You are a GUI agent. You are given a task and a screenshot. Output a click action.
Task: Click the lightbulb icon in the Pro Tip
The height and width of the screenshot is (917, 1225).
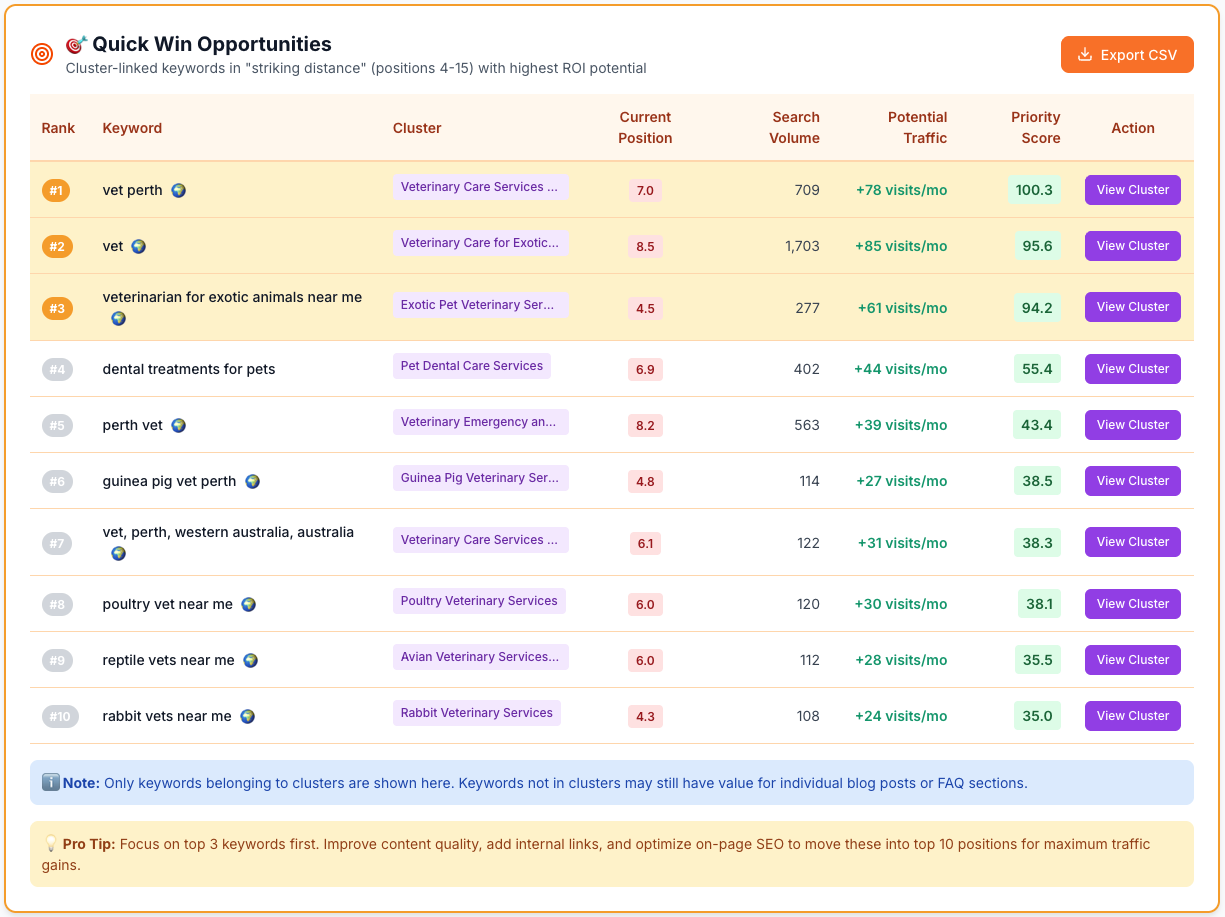click(51, 843)
